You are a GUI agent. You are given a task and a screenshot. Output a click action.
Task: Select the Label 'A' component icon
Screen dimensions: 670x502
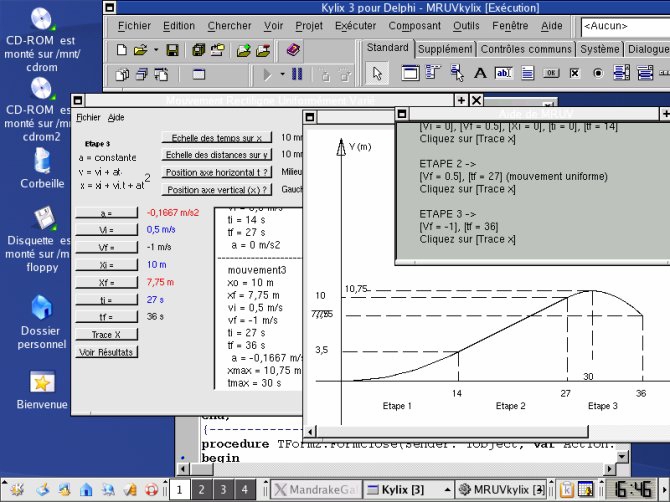tap(480, 73)
